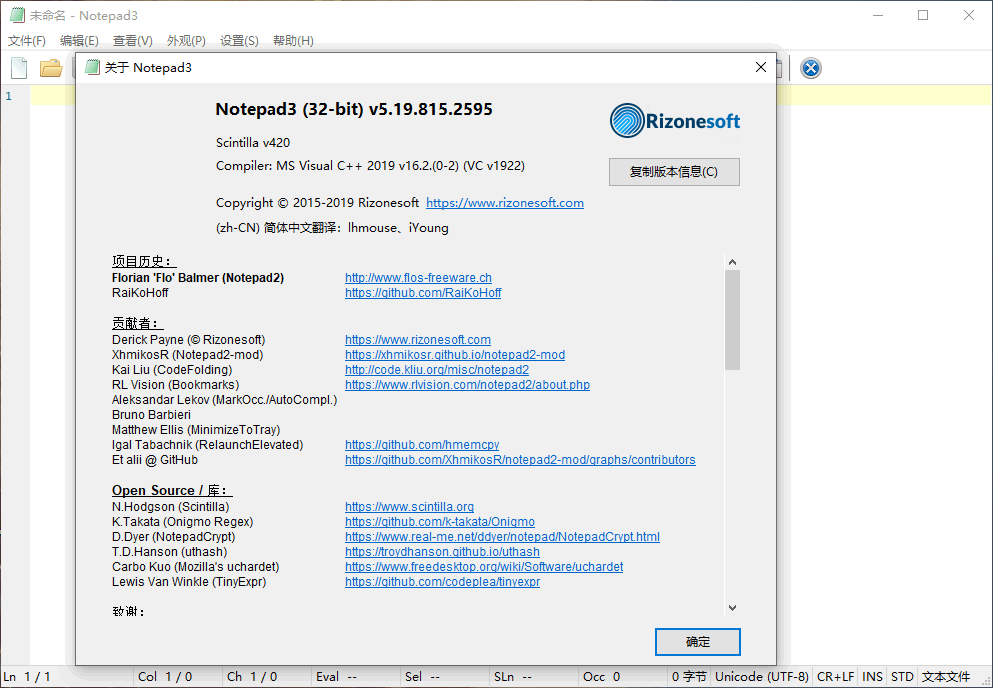Open the k-takata Onigmo GitHub link
This screenshot has height=688, width=993.
point(440,522)
